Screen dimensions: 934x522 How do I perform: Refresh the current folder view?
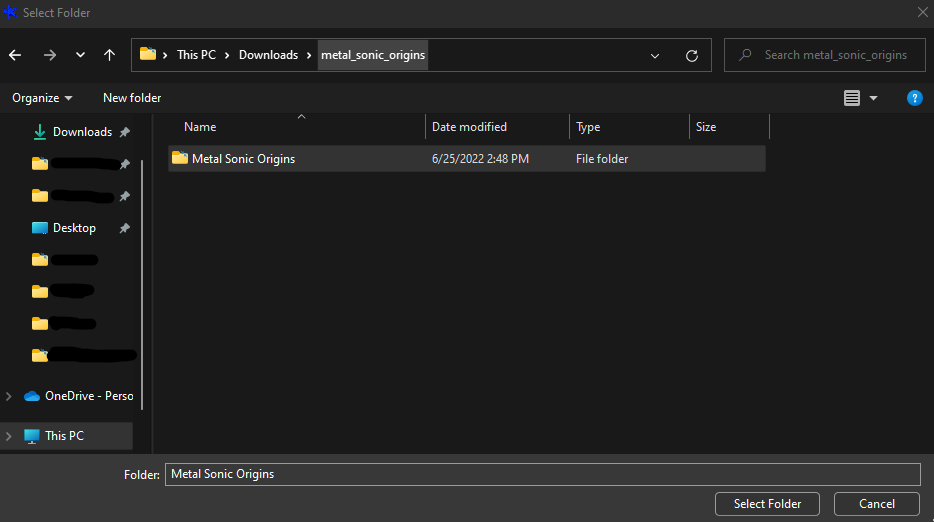(x=691, y=55)
